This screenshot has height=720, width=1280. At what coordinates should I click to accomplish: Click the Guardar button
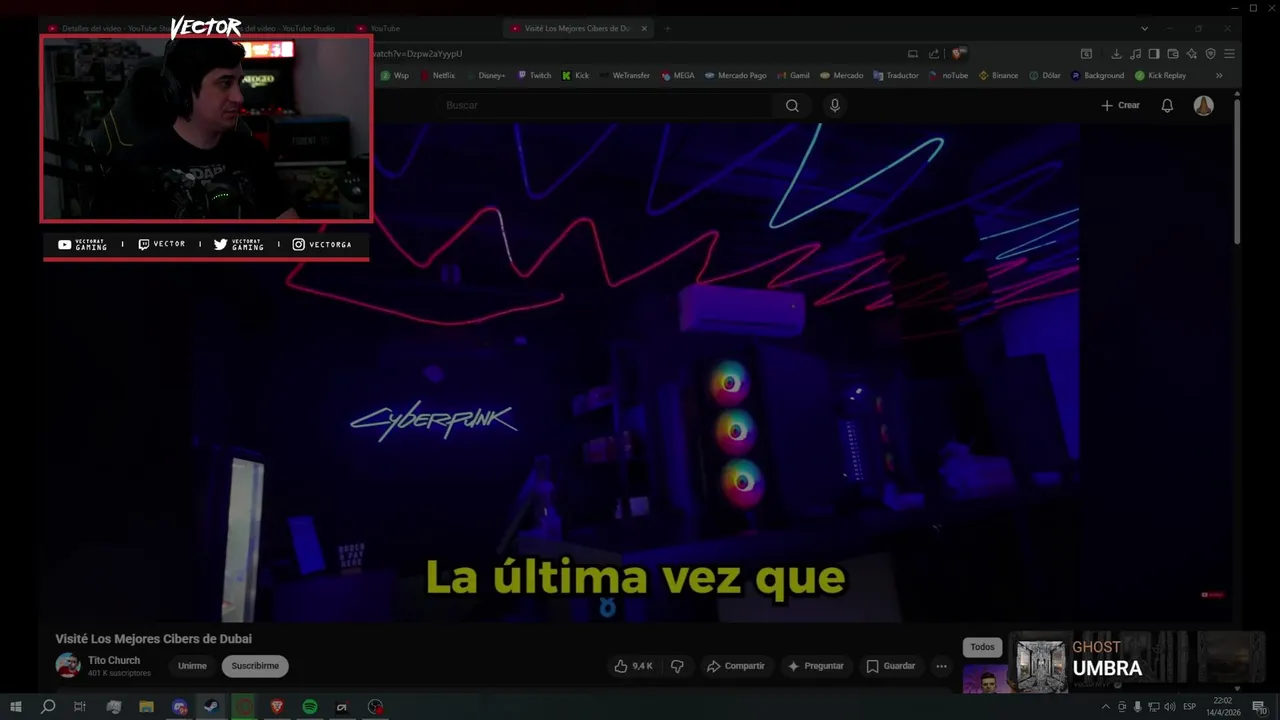tap(890, 666)
